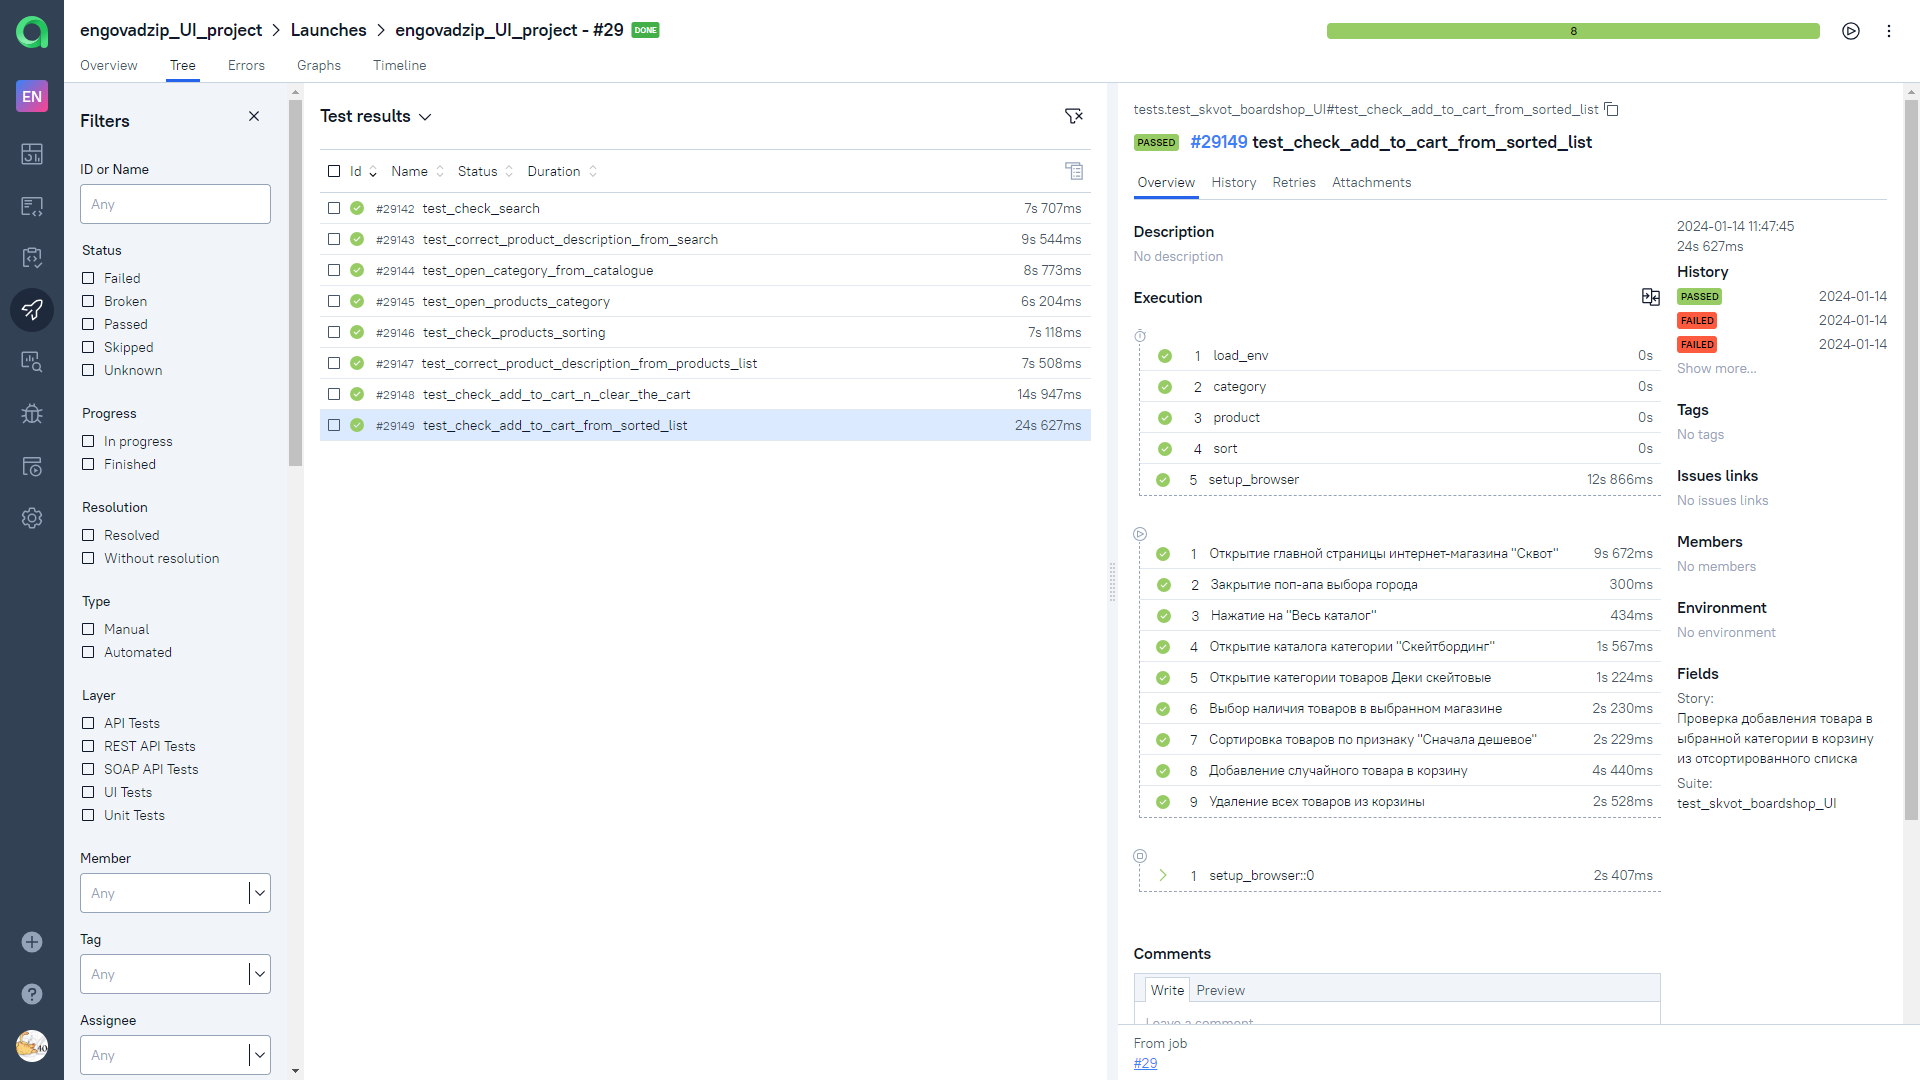Copy the test full path icon
The width and height of the screenshot is (1920, 1080).
(1611, 109)
